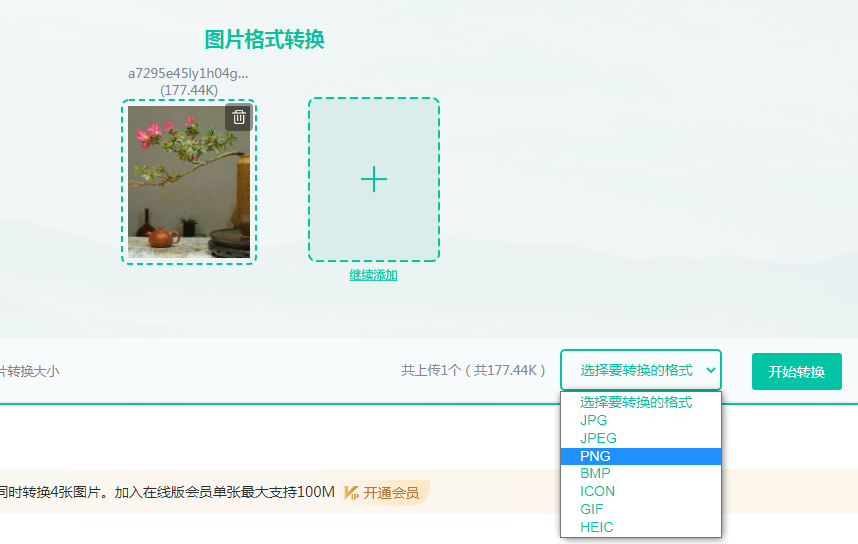Click the flower bonsai image thumbnail
The width and height of the screenshot is (858, 544).
pyautogui.click(x=189, y=182)
